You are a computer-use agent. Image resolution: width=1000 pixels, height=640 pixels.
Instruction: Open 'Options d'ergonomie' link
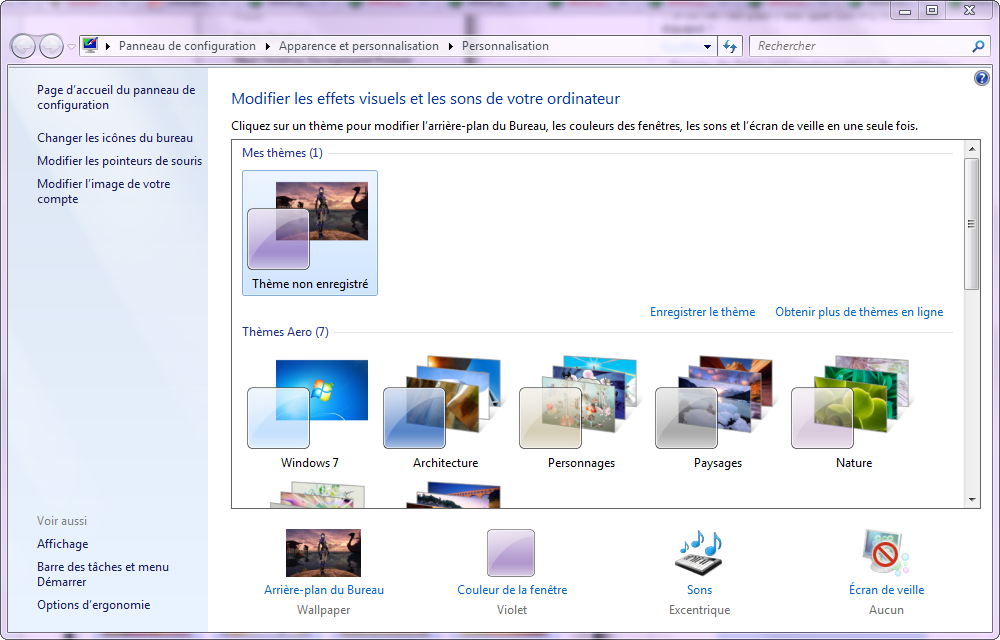(x=94, y=605)
